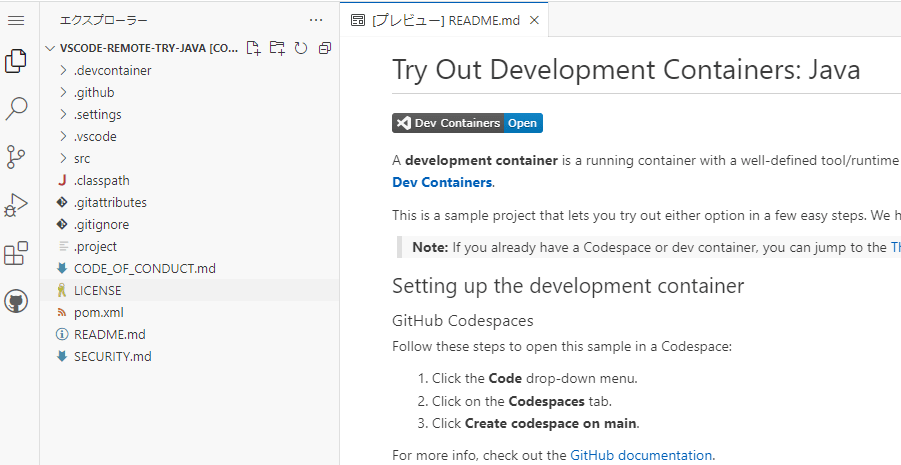901x465 pixels.
Task: Click the 'Try Out Development Containers: Java' heading
Action: click(626, 70)
